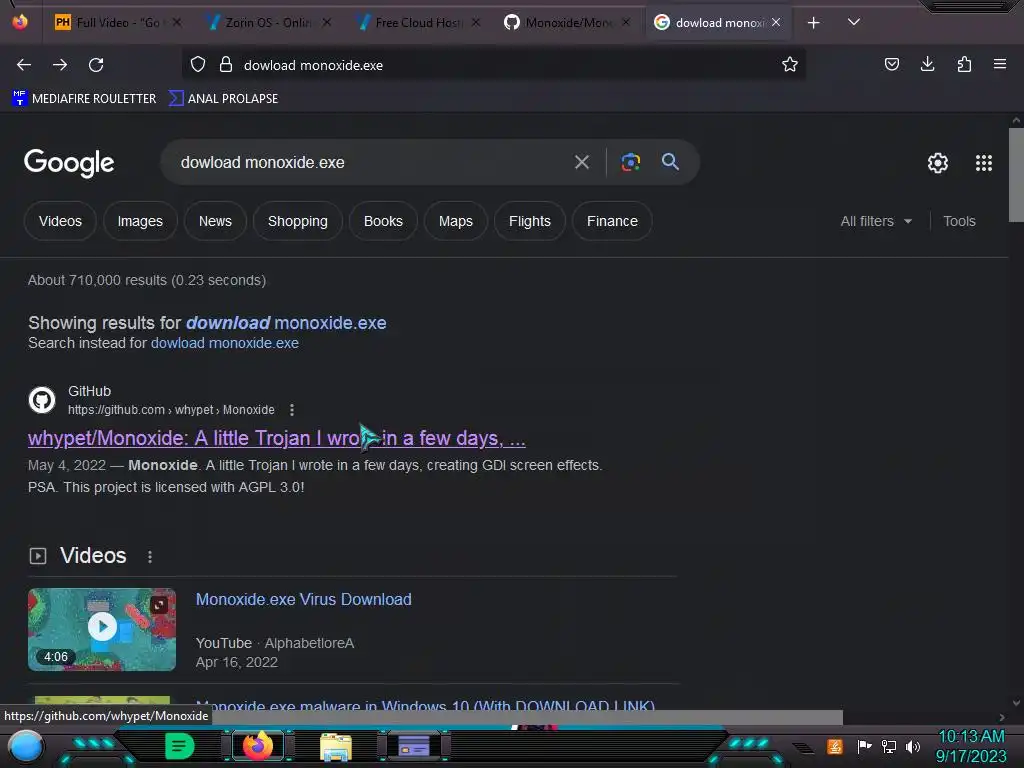Filter results by Videos

click(60, 221)
